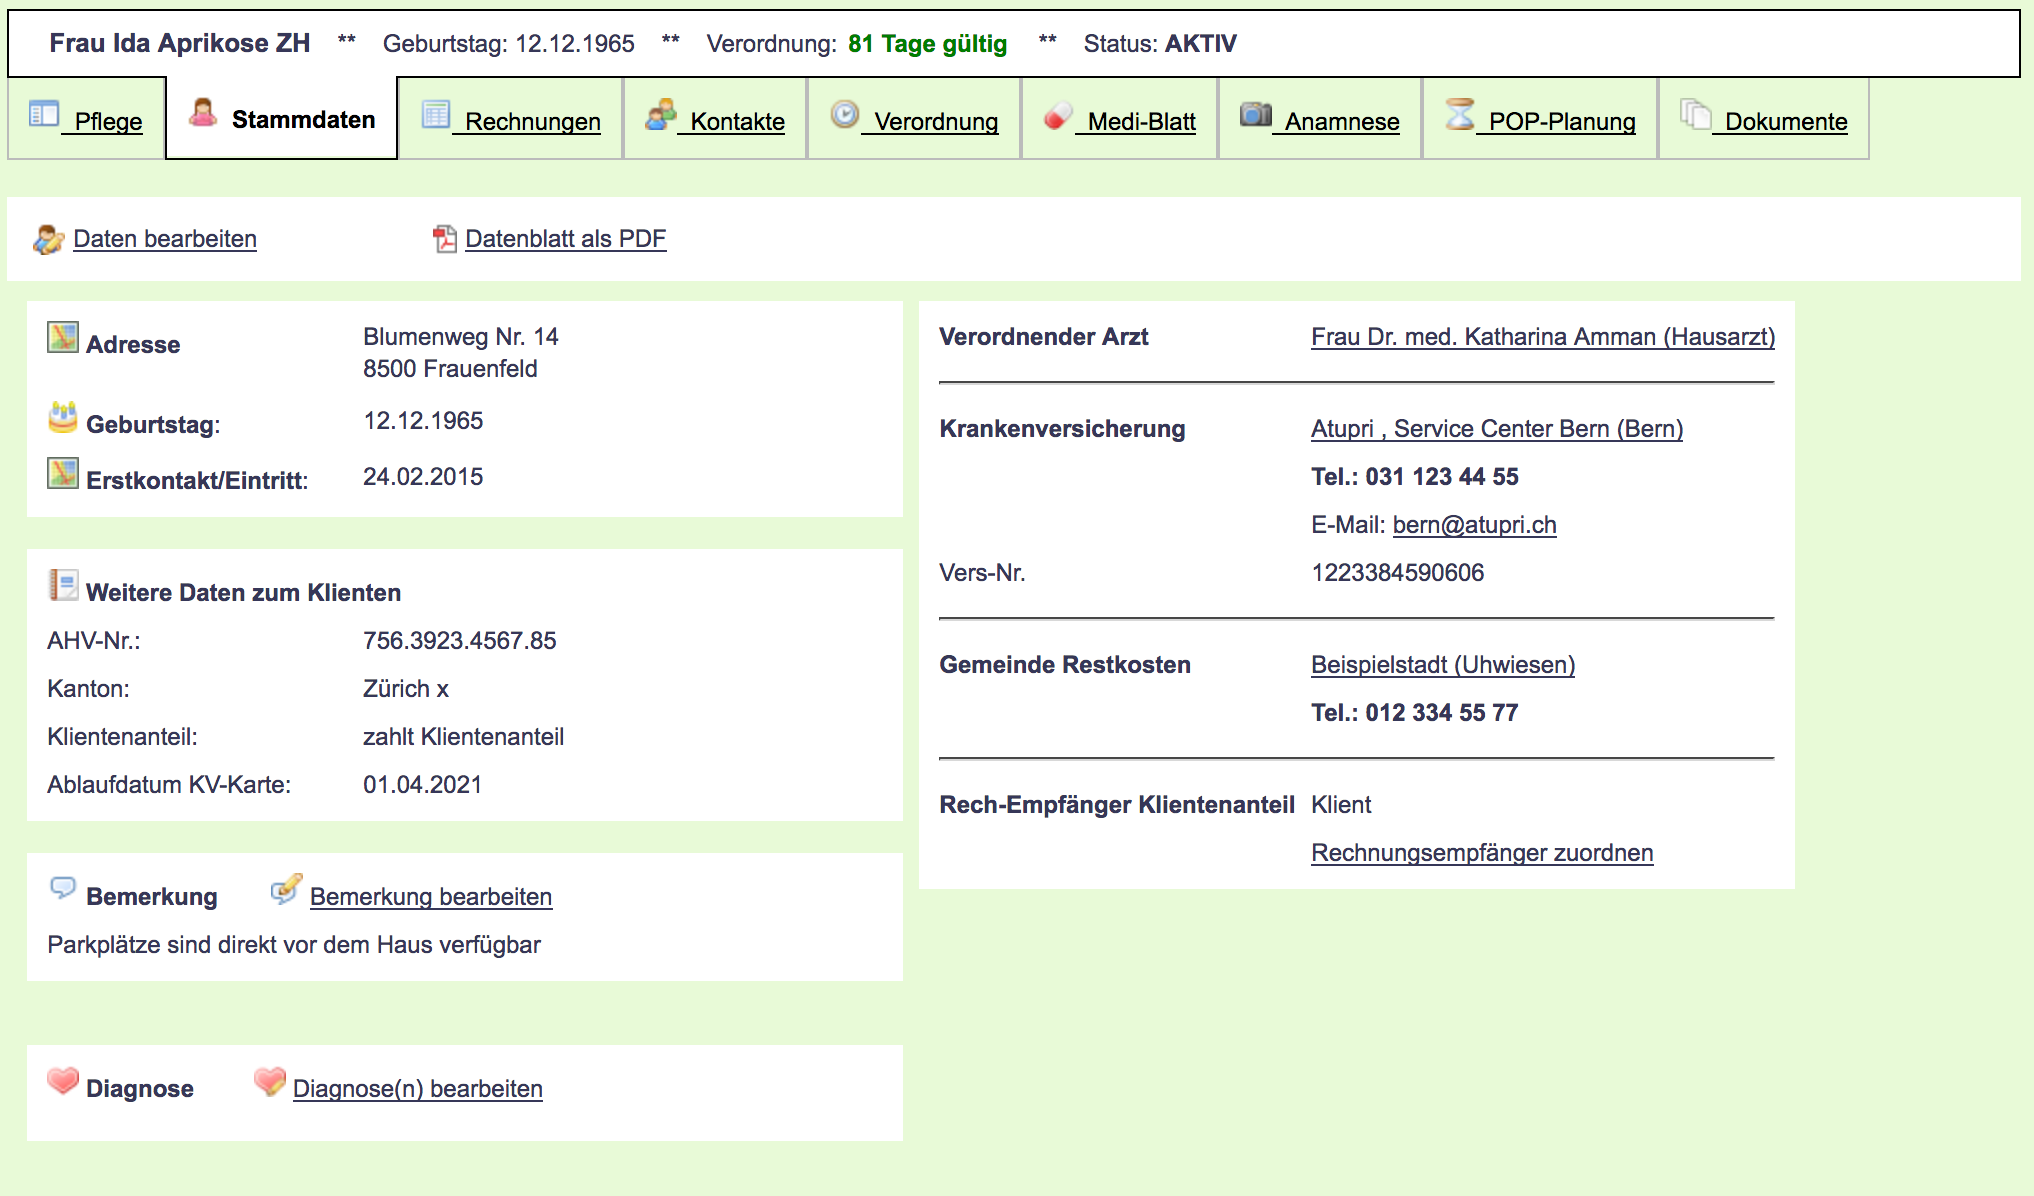The height and width of the screenshot is (1196, 2034).
Task: Click the Daten bearbeiten user-edit icon
Action: pos(48,239)
